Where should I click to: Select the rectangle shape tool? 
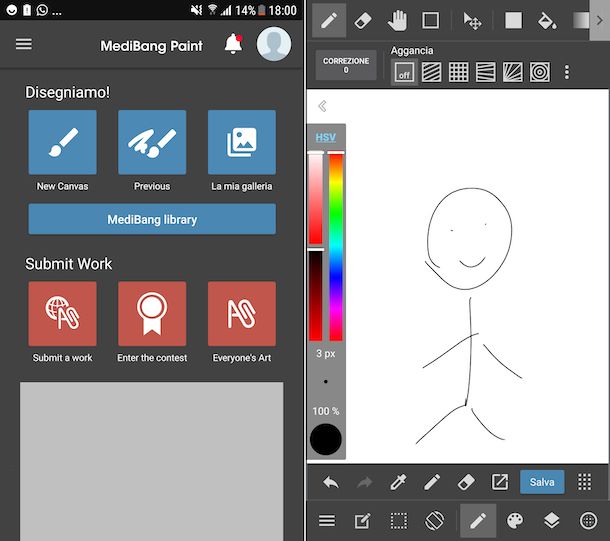(x=431, y=20)
